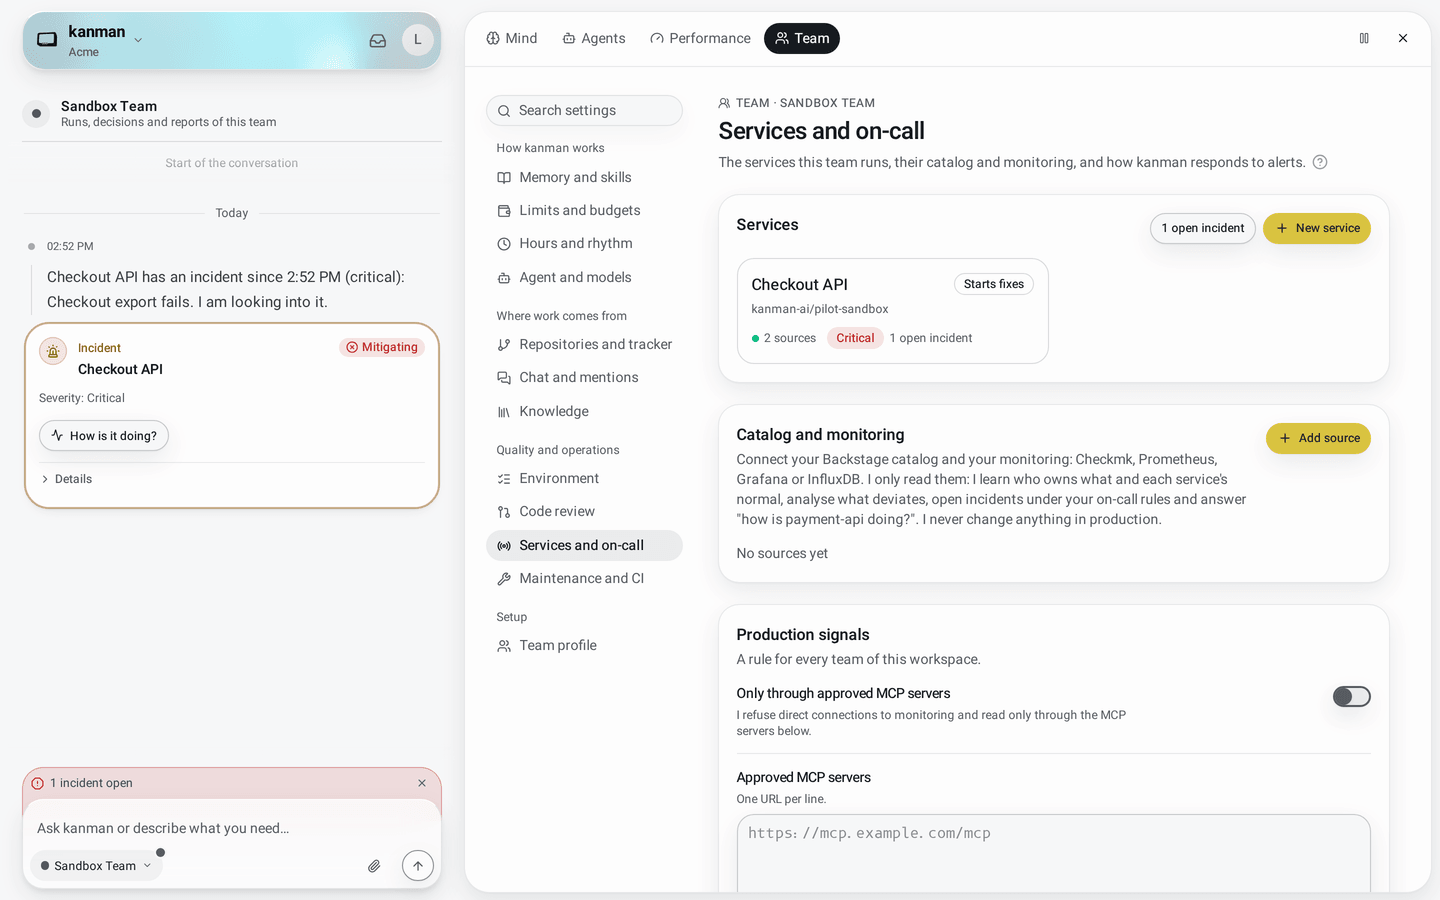Open the Sandbox Team selector in composer
The image size is (1440, 900).
coord(96,866)
